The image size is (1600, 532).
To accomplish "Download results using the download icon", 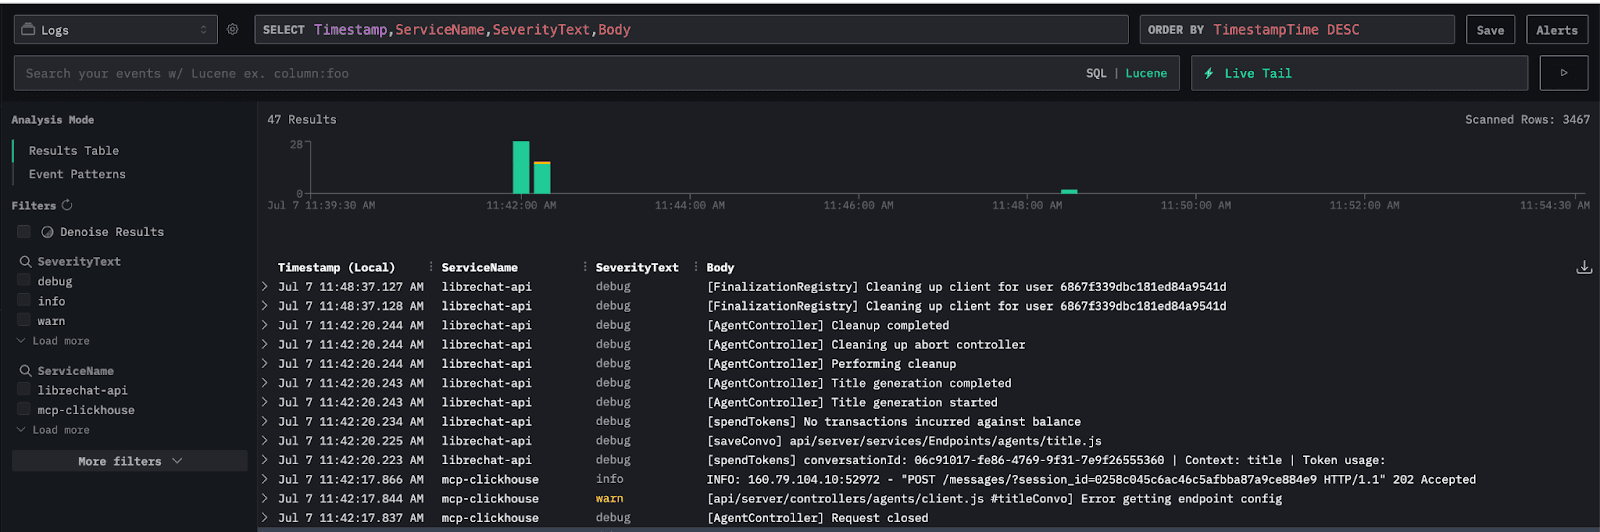I will [1584, 267].
